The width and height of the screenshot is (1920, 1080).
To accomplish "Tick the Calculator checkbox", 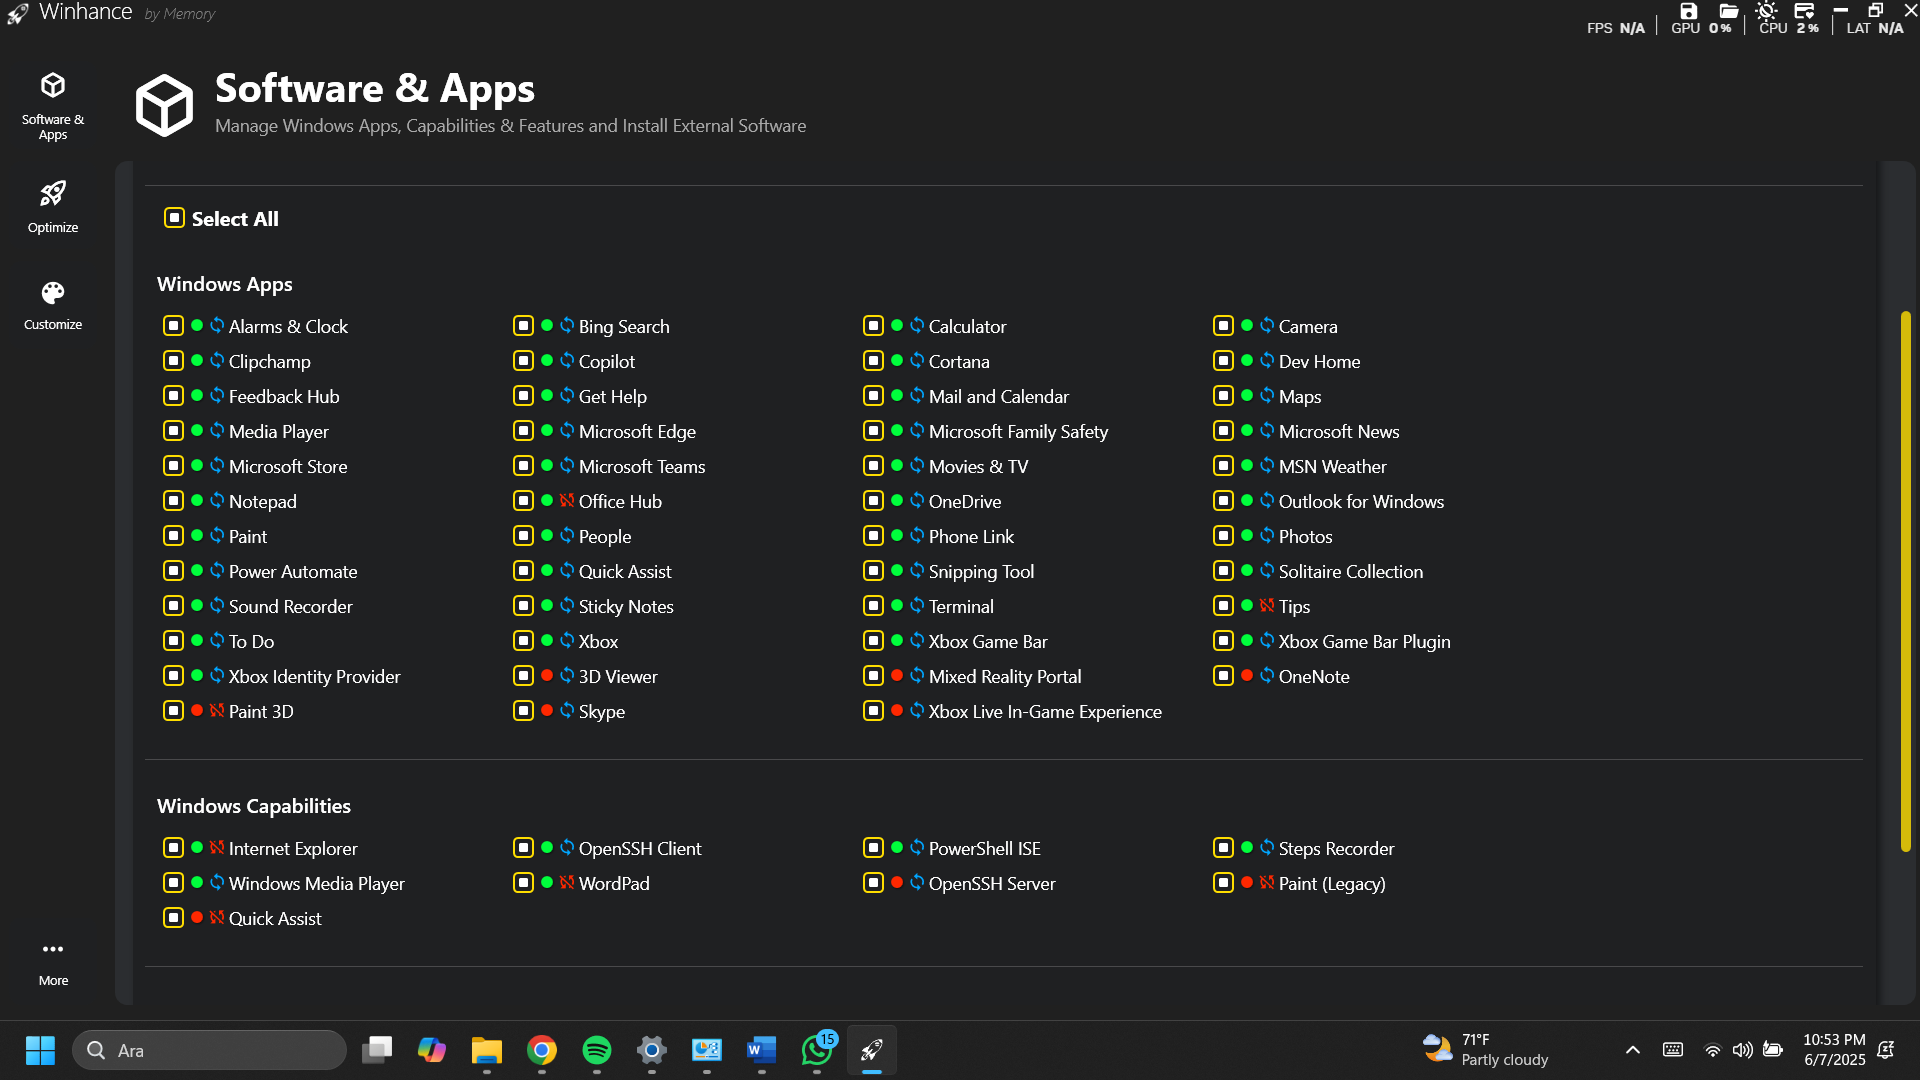I will coord(873,326).
